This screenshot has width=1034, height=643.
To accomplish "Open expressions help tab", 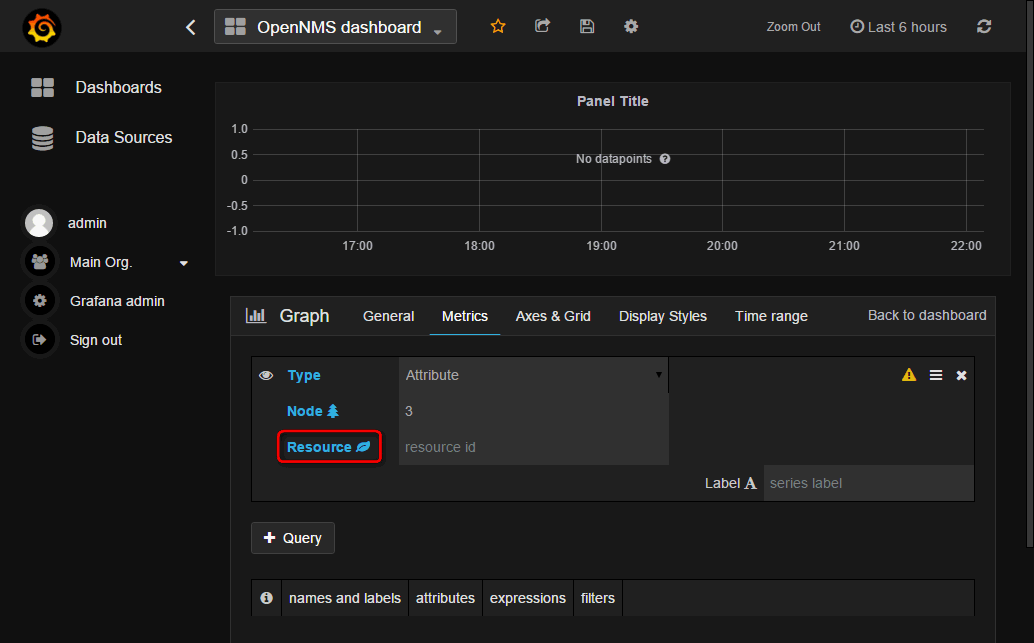I will pyautogui.click(x=528, y=598).
